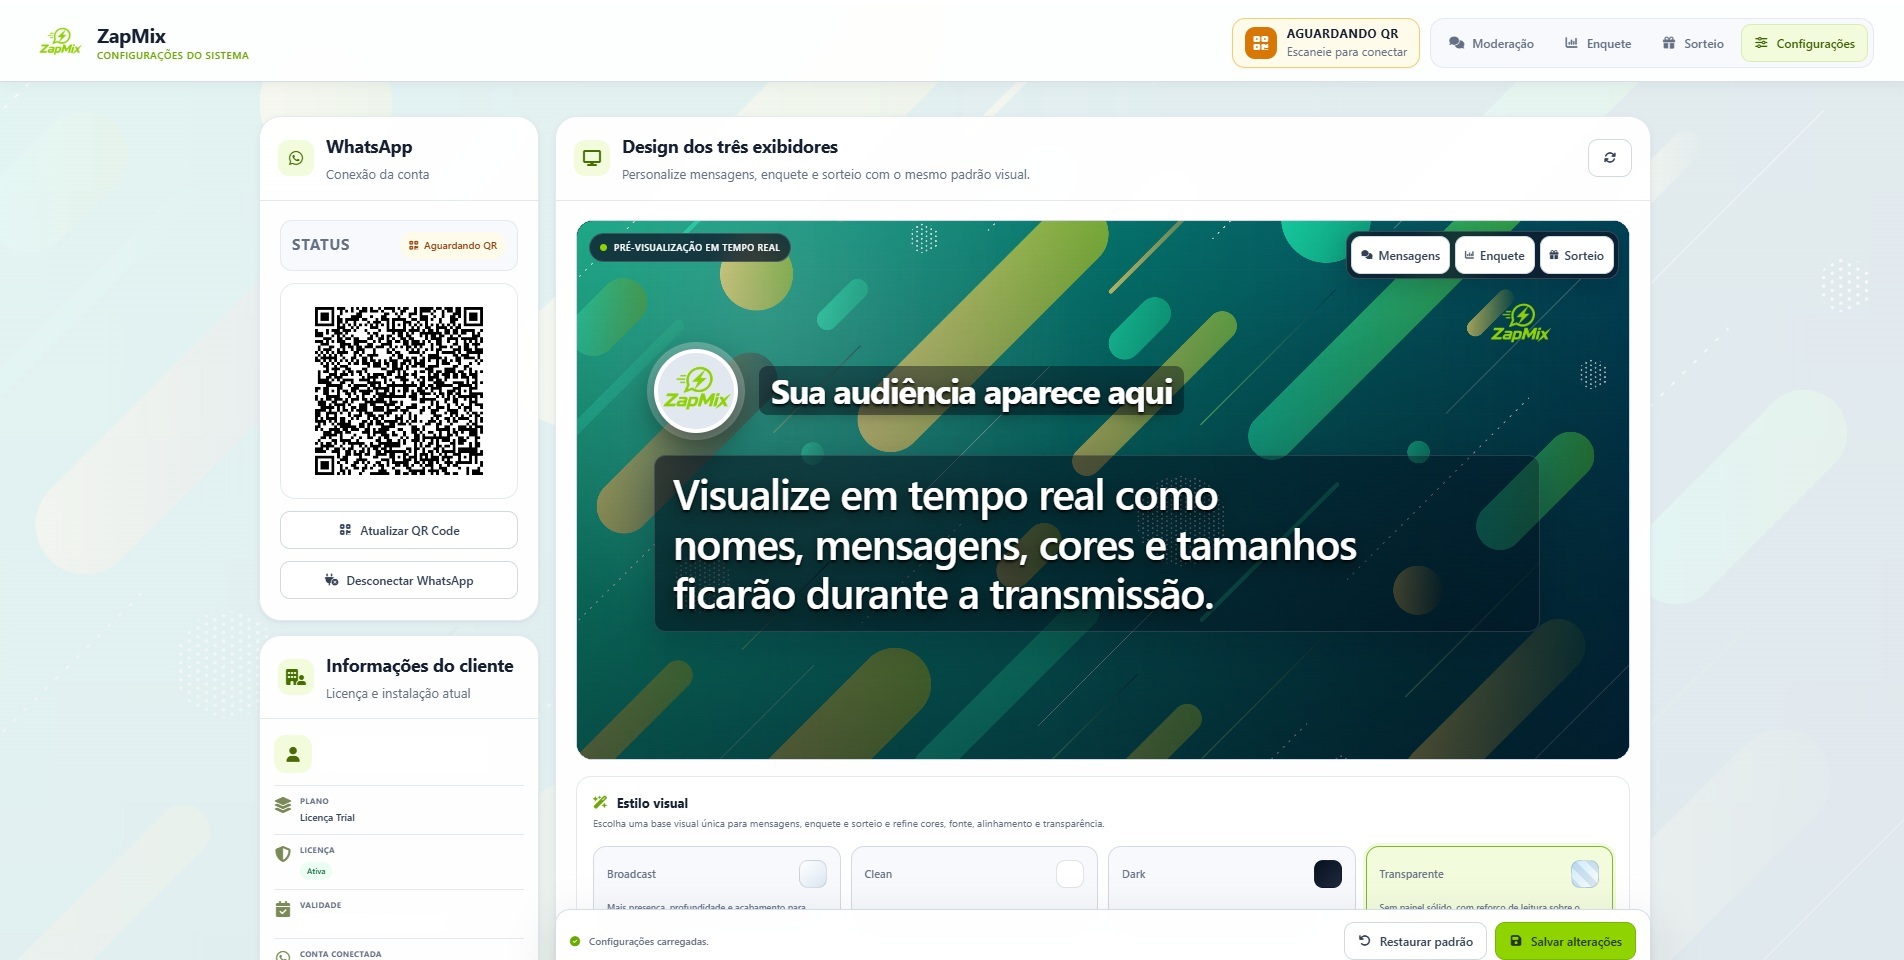Click the refresh preview button
This screenshot has height=960, width=1904.
tap(1610, 158)
